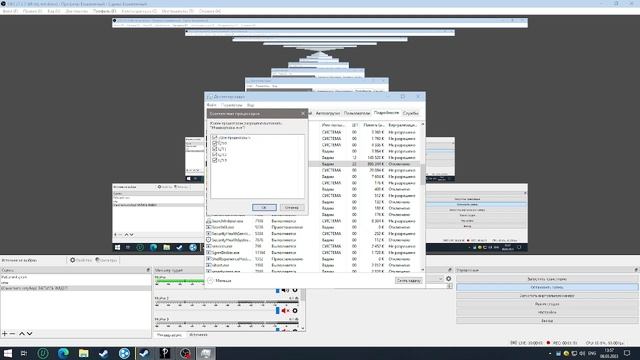Click the second mixer channel's blue volume slider handle
The image size is (640, 360).
[278, 311]
